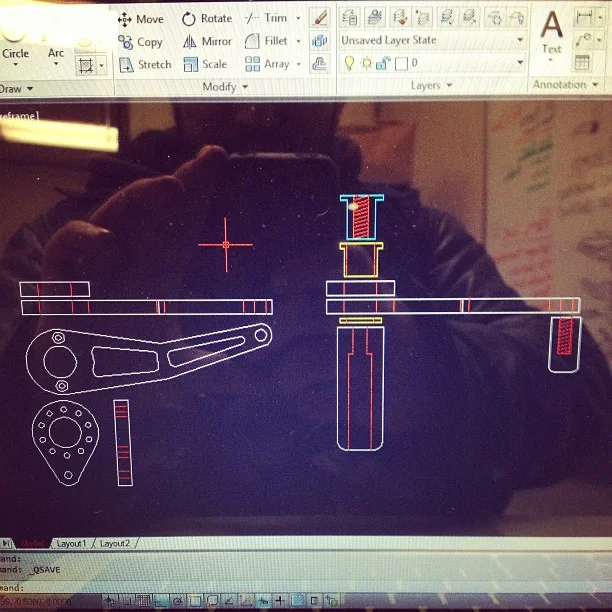Select the Scale tool
The image size is (612, 612).
[x=205, y=64]
